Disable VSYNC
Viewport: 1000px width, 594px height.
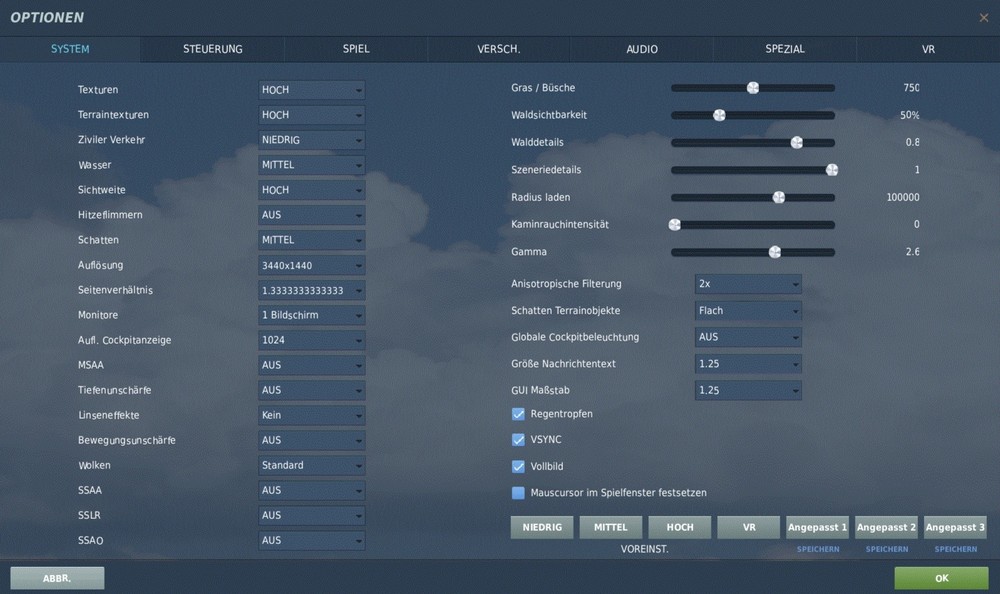click(x=518, y=439)
